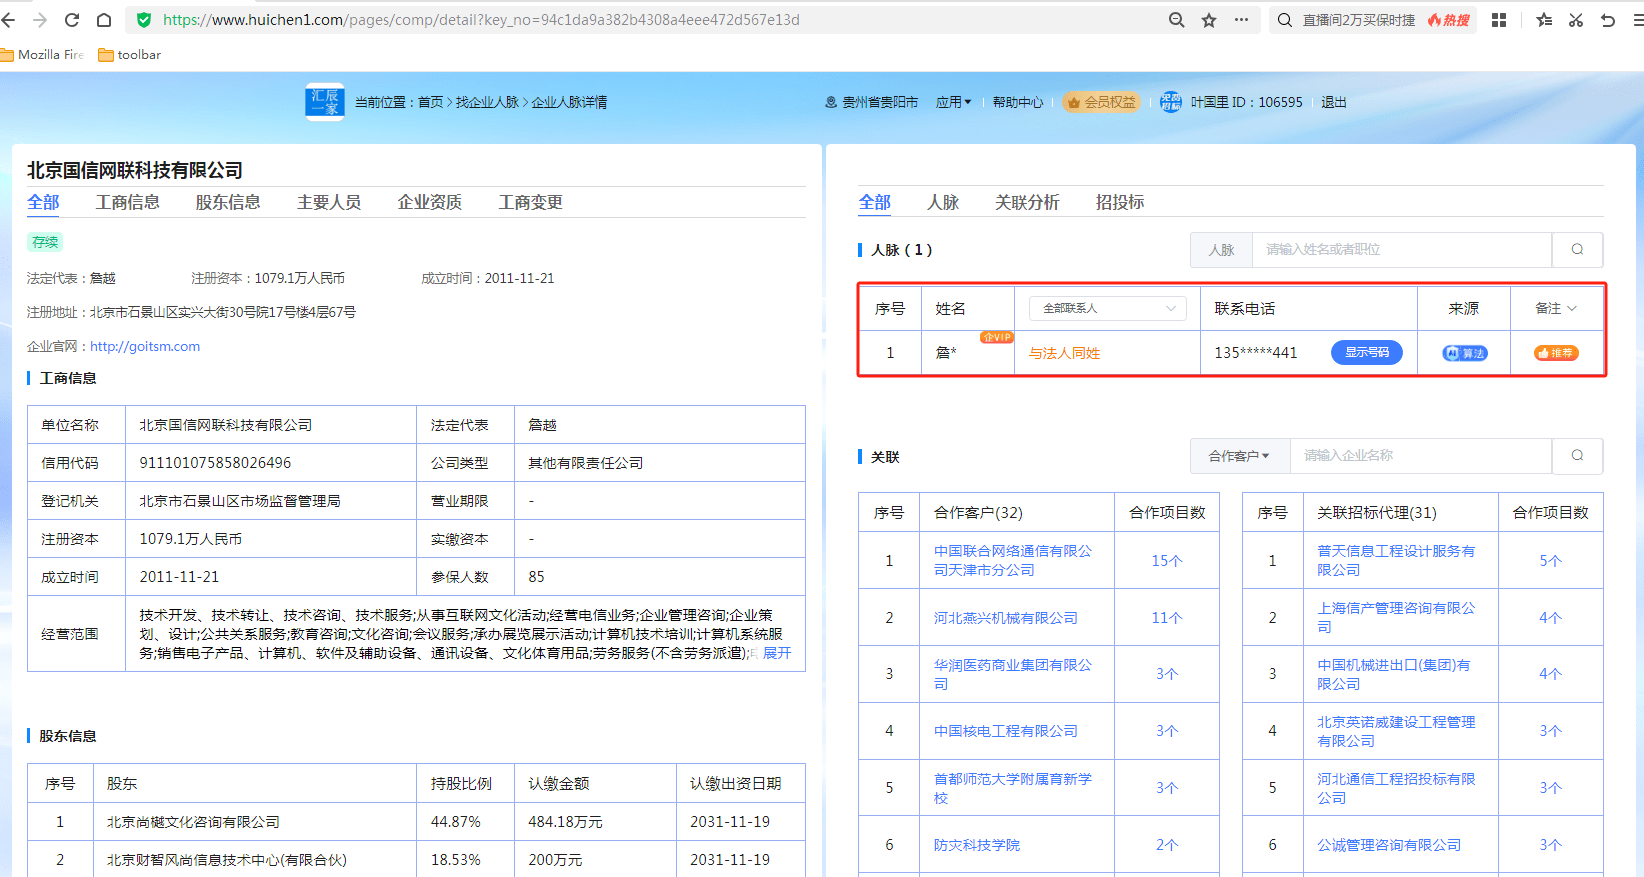Open the 人脉 search type selector

point(1221,250)
